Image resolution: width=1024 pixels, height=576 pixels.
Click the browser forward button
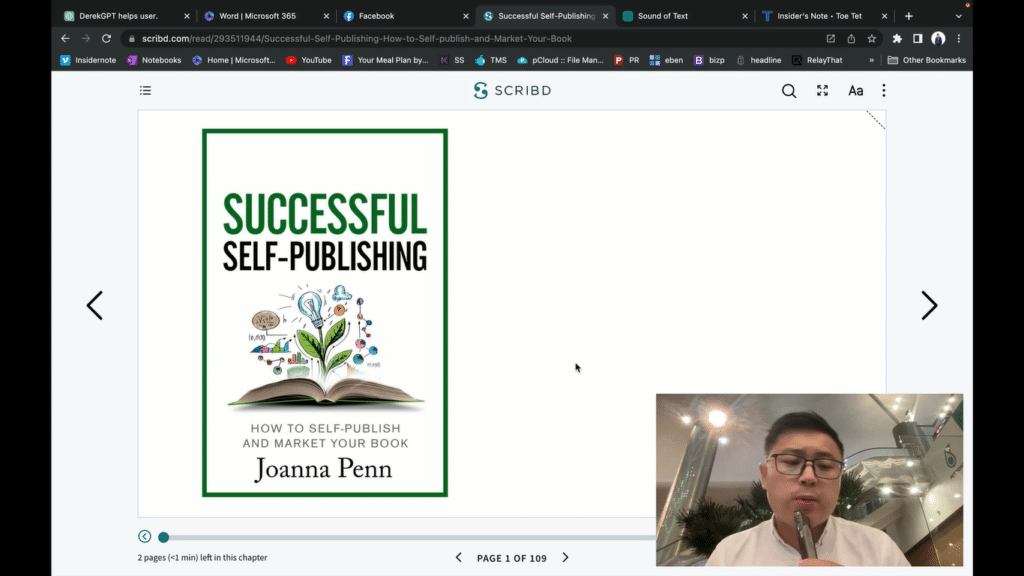[x=86, y=39]
